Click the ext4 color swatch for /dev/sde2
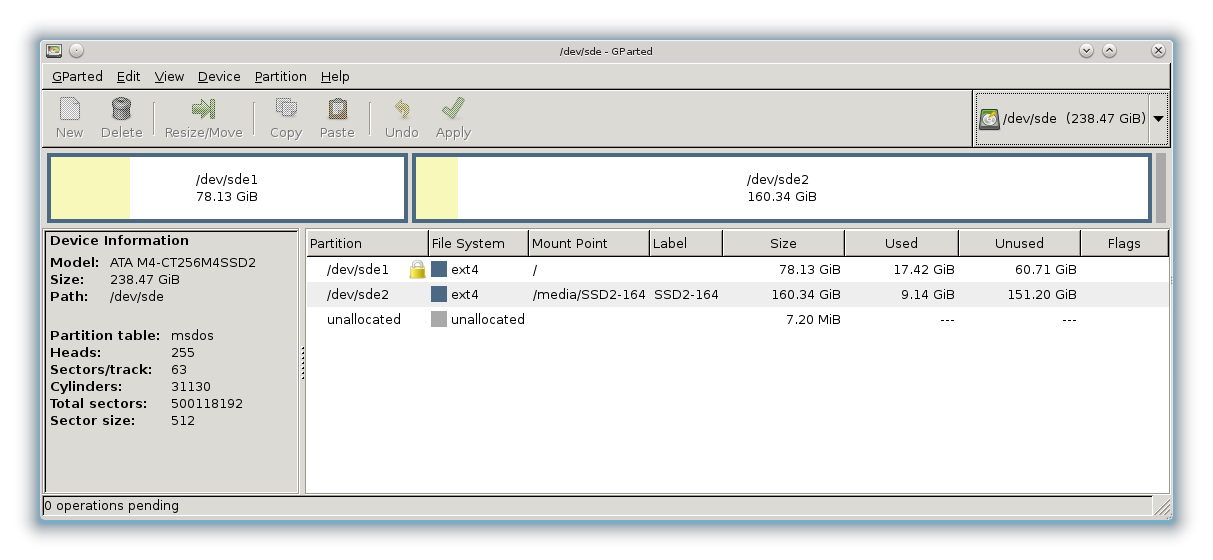 439,295
